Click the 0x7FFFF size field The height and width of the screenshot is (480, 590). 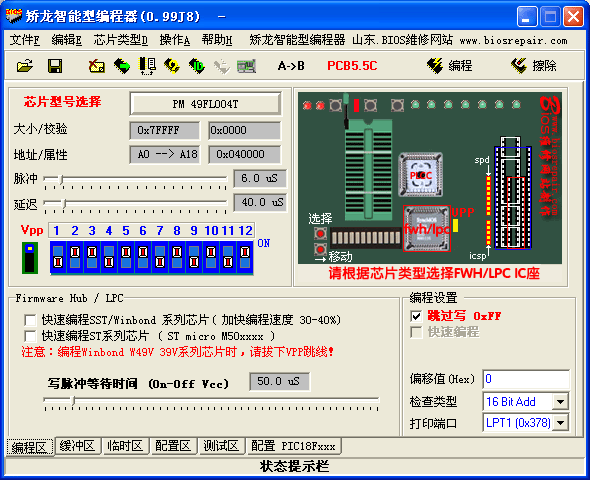point(165,131)
